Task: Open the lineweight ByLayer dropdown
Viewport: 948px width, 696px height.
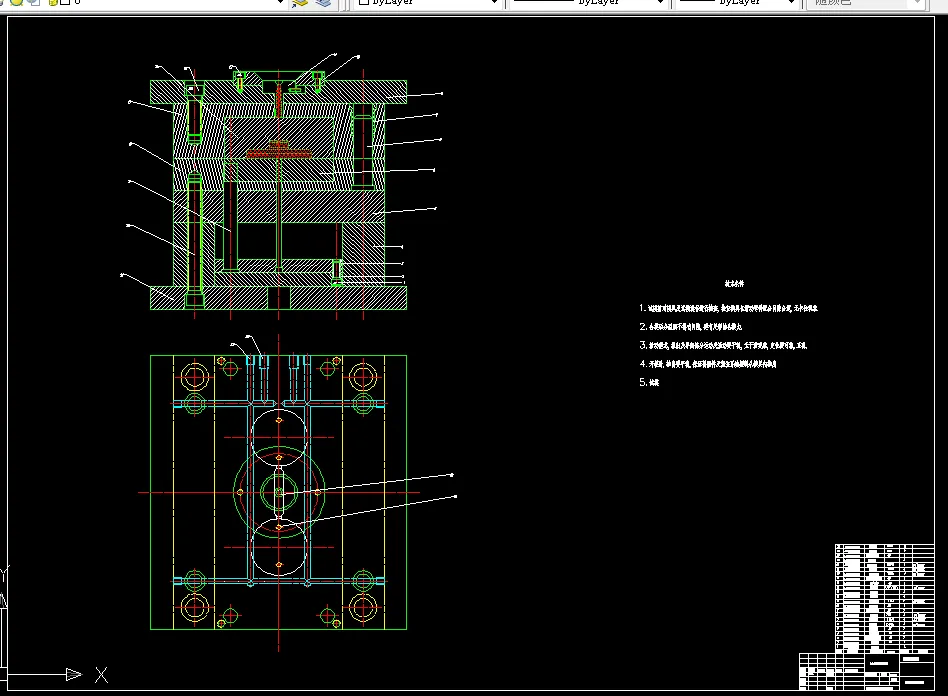Action: pyautogui.click(x=736, y=2)
